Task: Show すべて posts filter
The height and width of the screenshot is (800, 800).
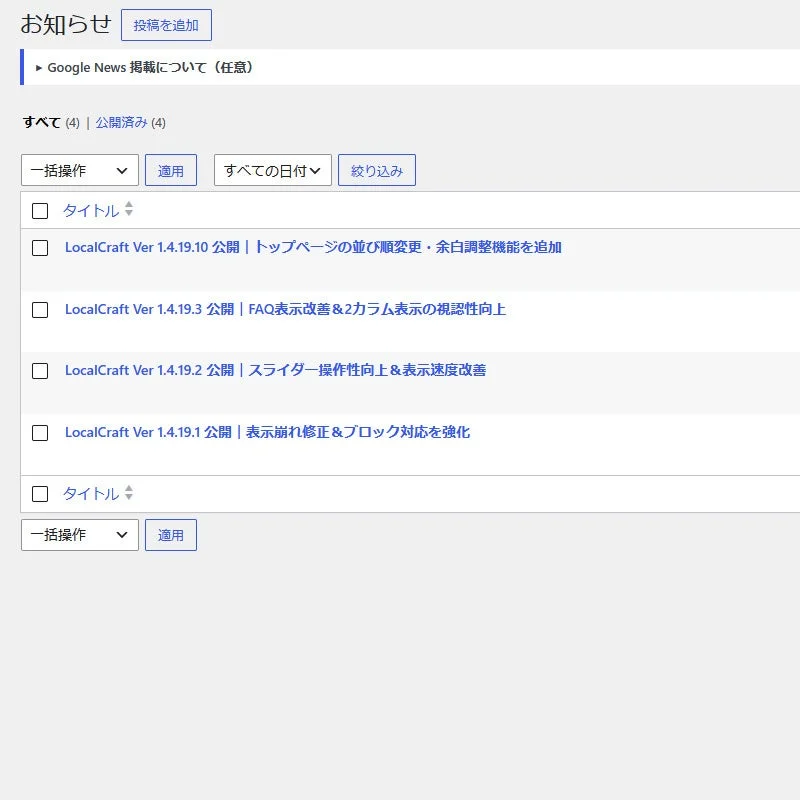Action: (41, 122)
